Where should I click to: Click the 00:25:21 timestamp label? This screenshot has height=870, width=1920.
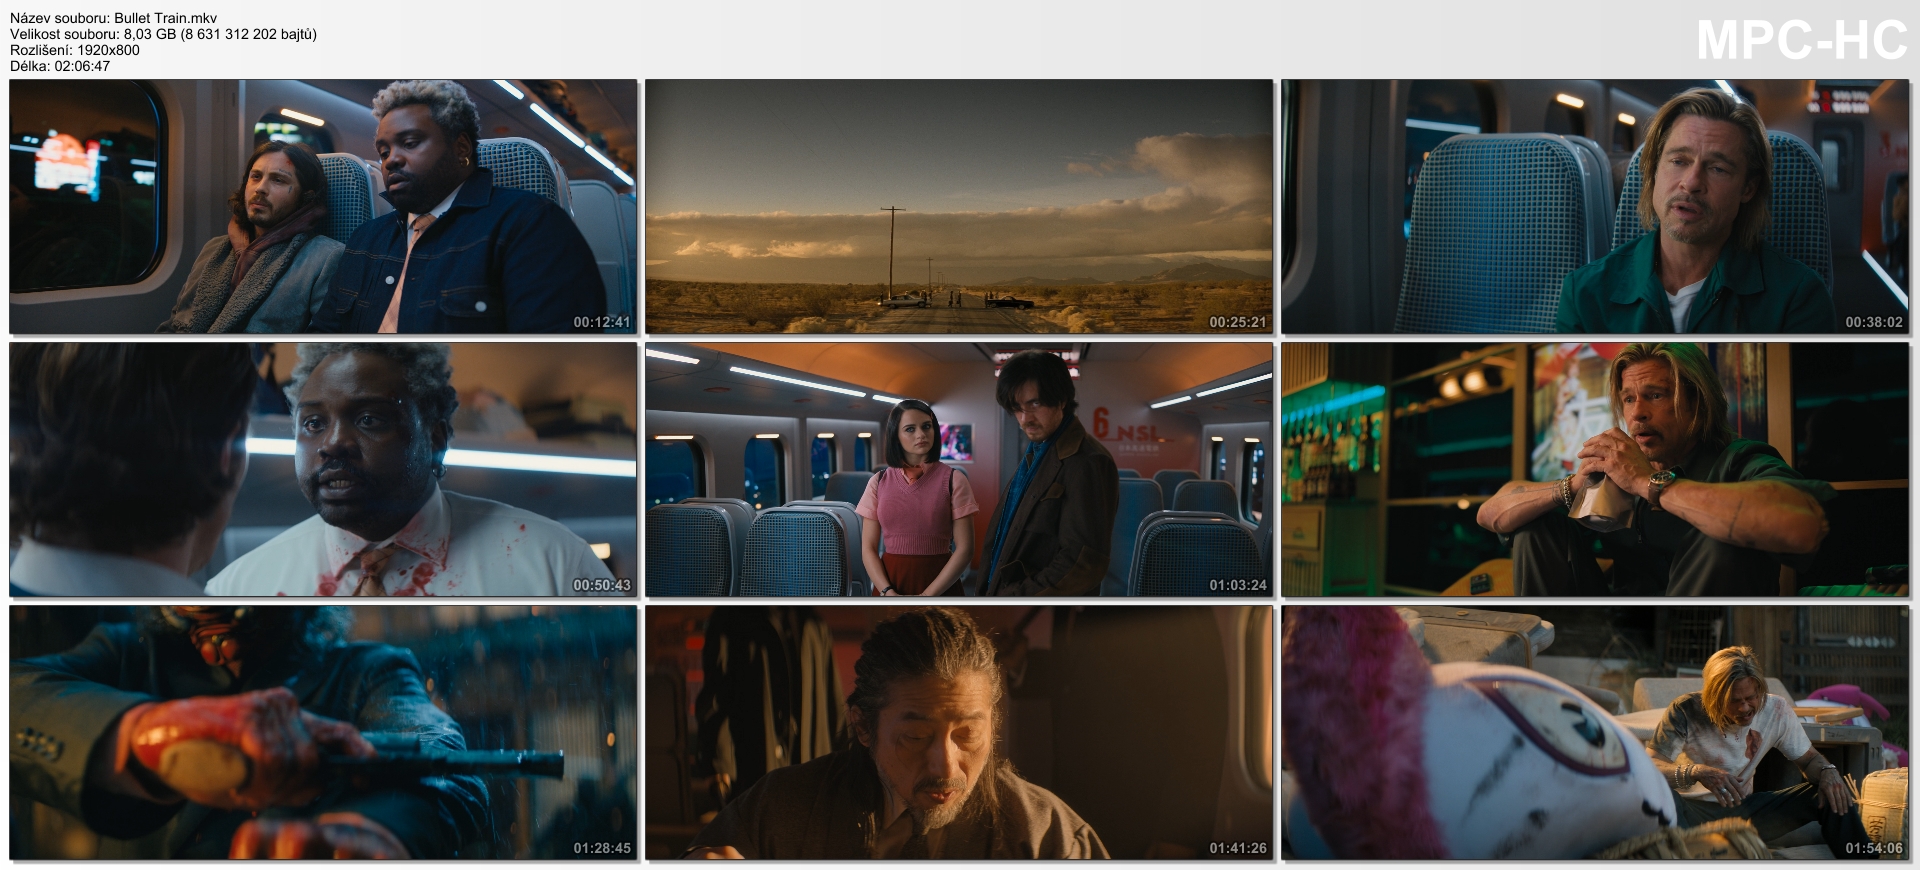pyautogui.click(x=1238, y=322)
